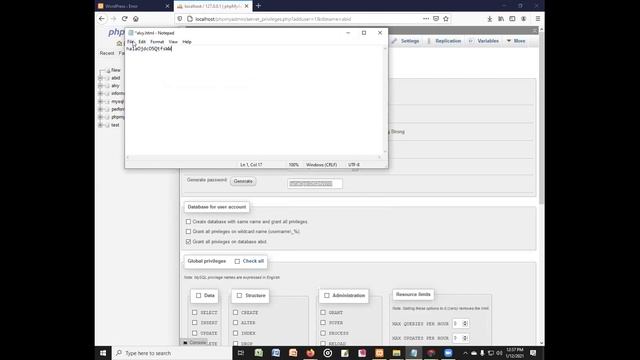Click the Generate password button
The width and height of the screenshot is (640, 360).
pos(243,181)
